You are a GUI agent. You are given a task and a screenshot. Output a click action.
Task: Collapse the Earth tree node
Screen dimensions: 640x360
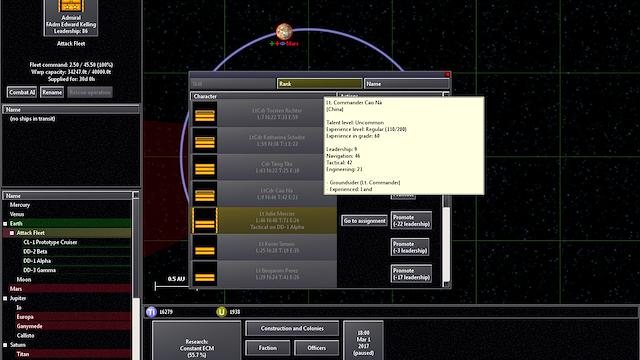(5, 224)
